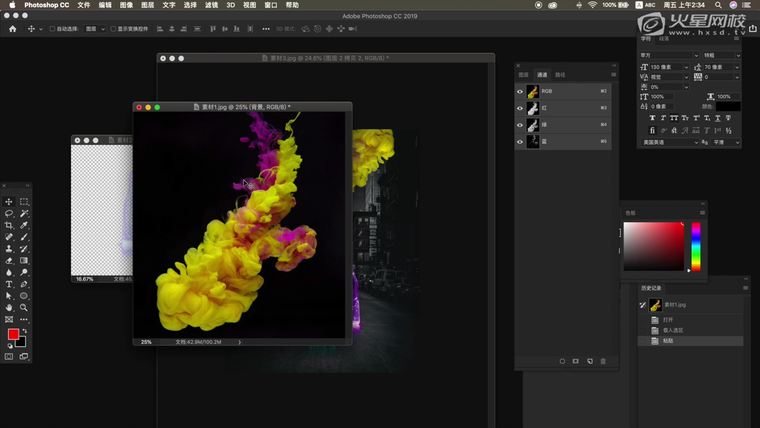Switch to the 路径 tab
Image resolution: width=760 pixels, height=428 pixels.
(560, 75)
